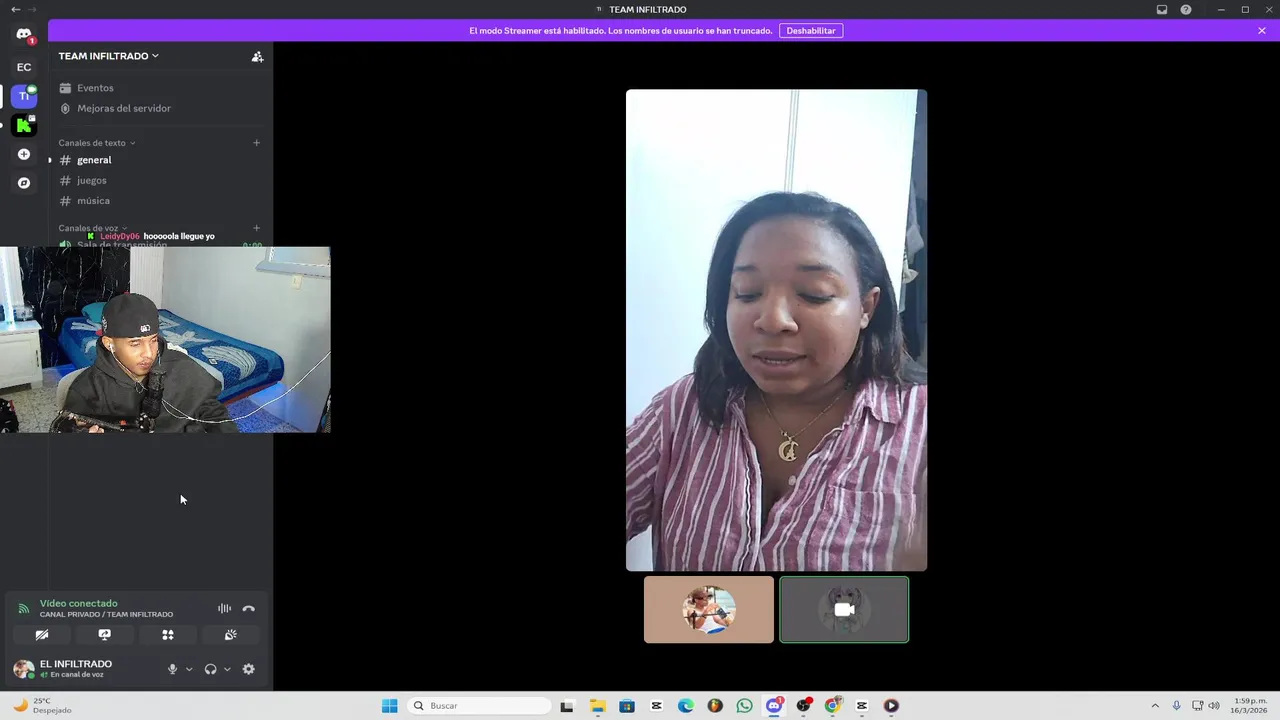
Task: Click the Buscar taskbar search field
Action: [480, 706]
